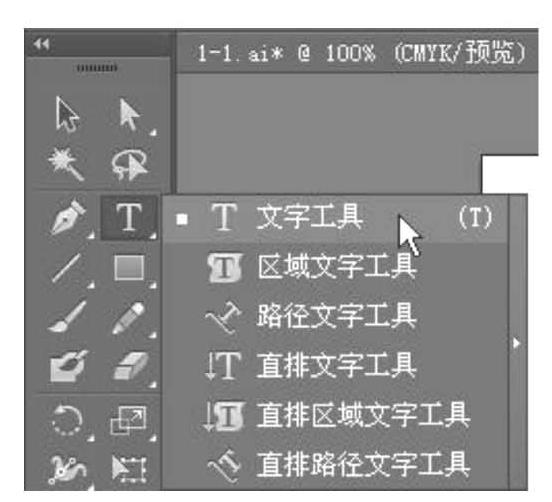Viewport: 552px width, 502px height.
Task: Choose 直排文字工具 menu entry
Action: (336, 366)
